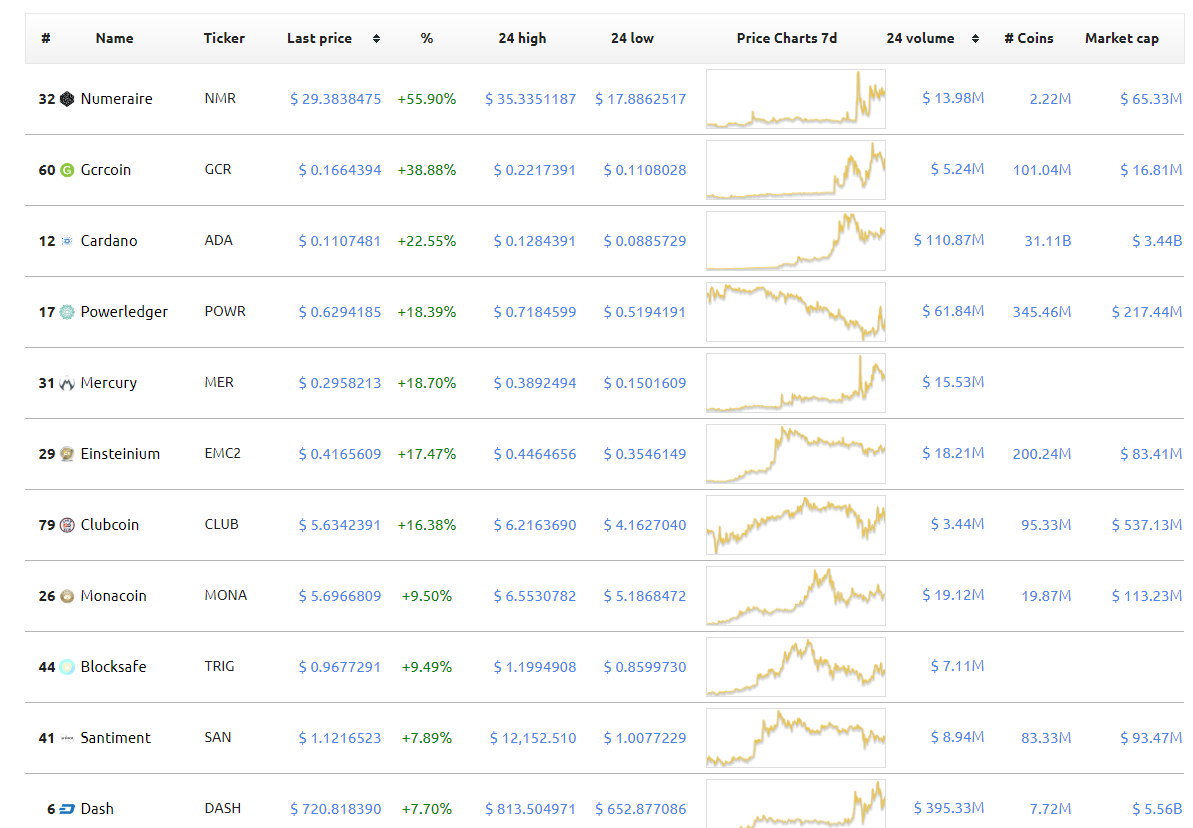Select the Dash volume $ 395.33M

tap(949, 808)
